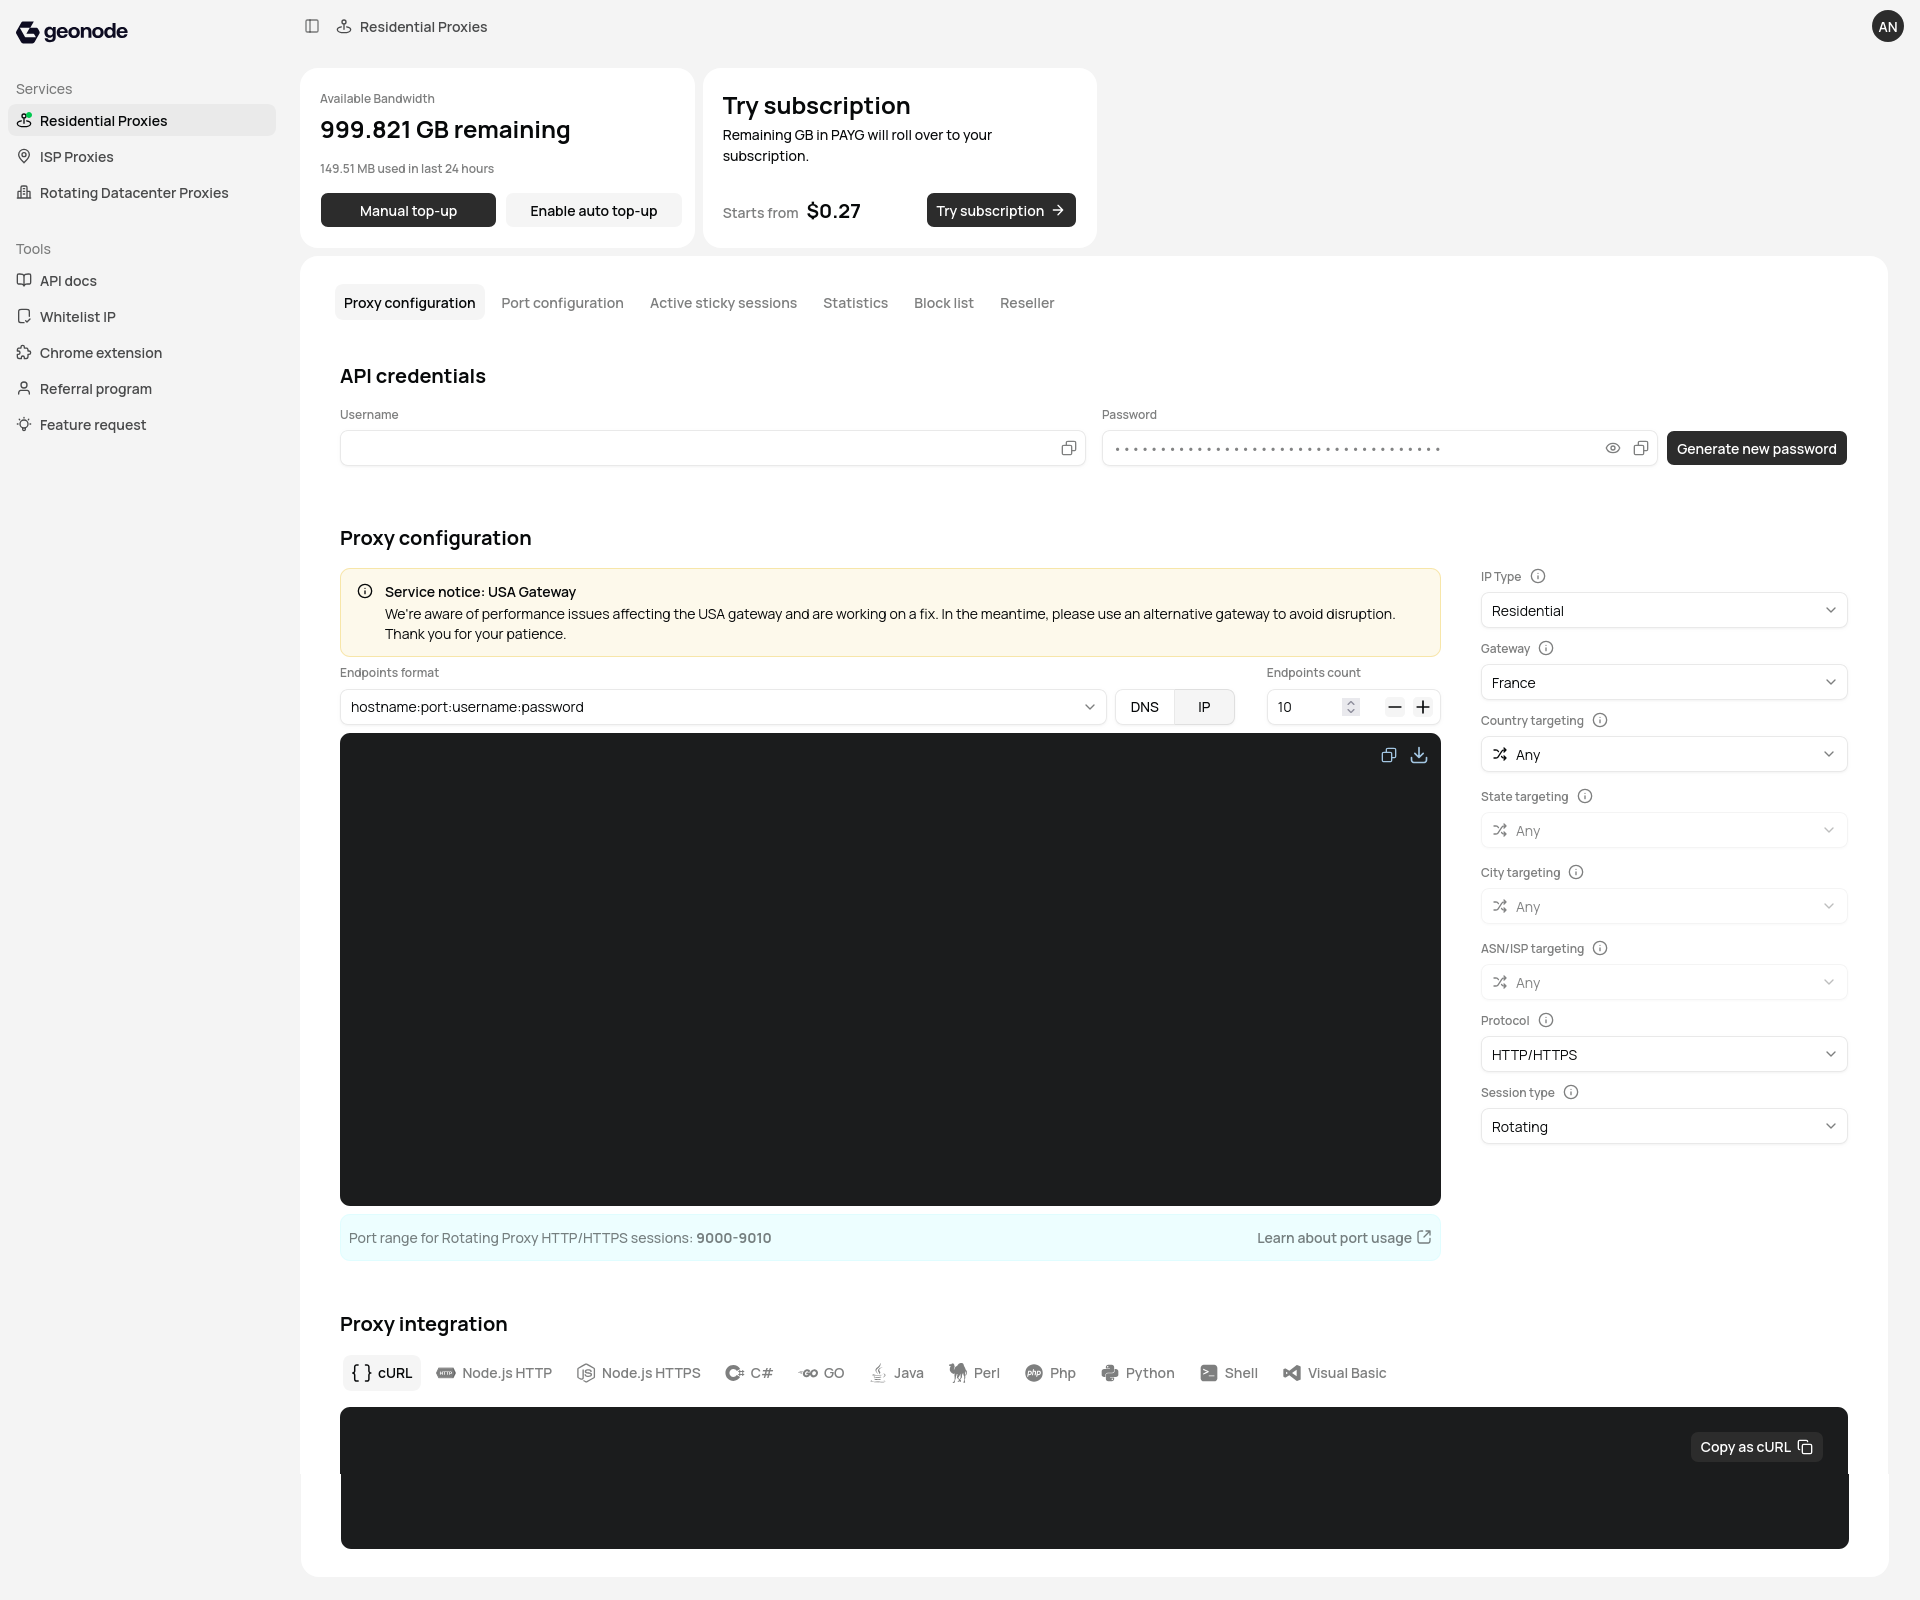This screenshot has height=1600, width=1920.
Task: Select Node.js HTTPS integration tab
Action: [639, 1373]
